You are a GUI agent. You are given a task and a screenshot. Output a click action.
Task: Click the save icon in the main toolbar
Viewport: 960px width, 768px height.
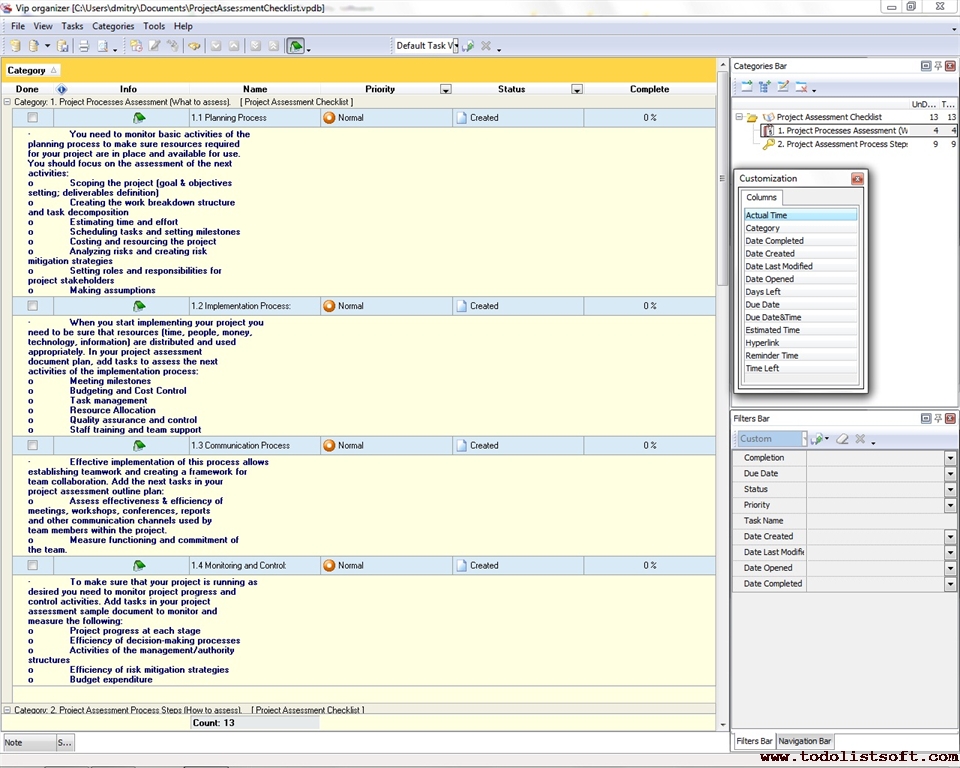pos(63,46)
